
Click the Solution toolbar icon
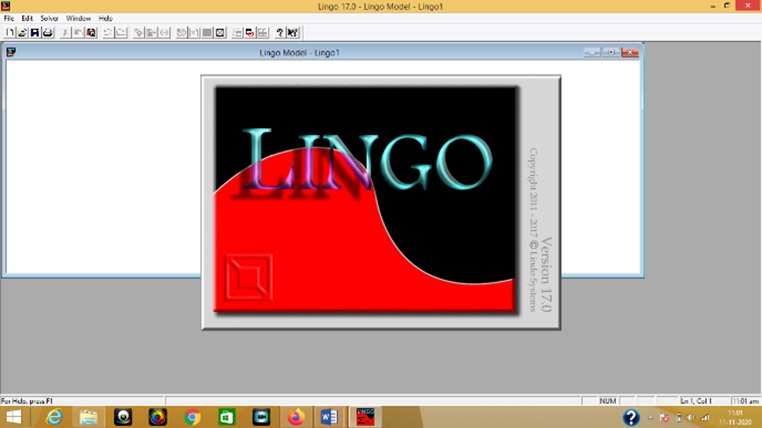194,33
